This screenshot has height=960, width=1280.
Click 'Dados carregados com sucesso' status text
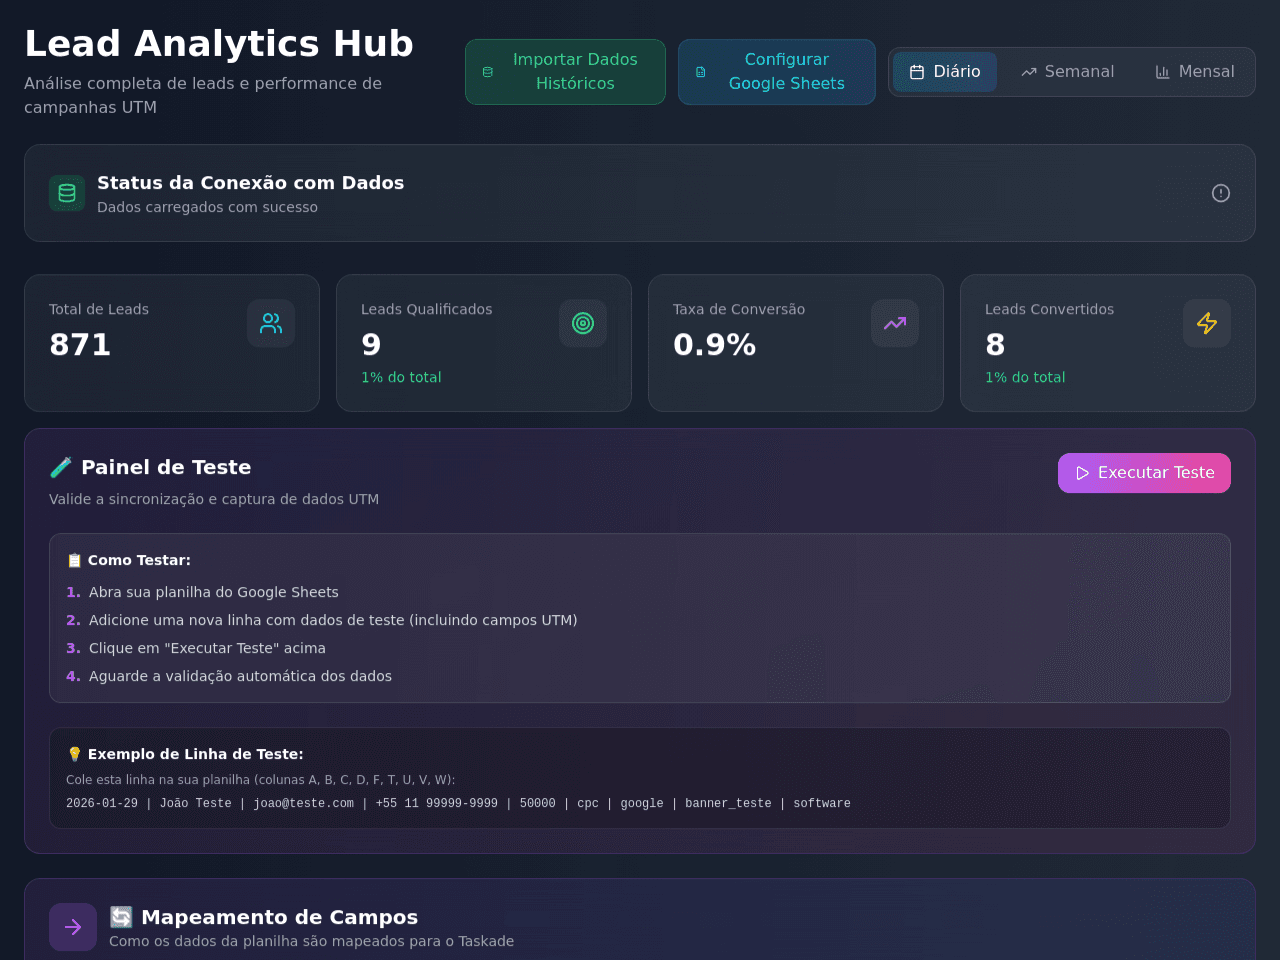pyautogui.click(x=207, y=207)
